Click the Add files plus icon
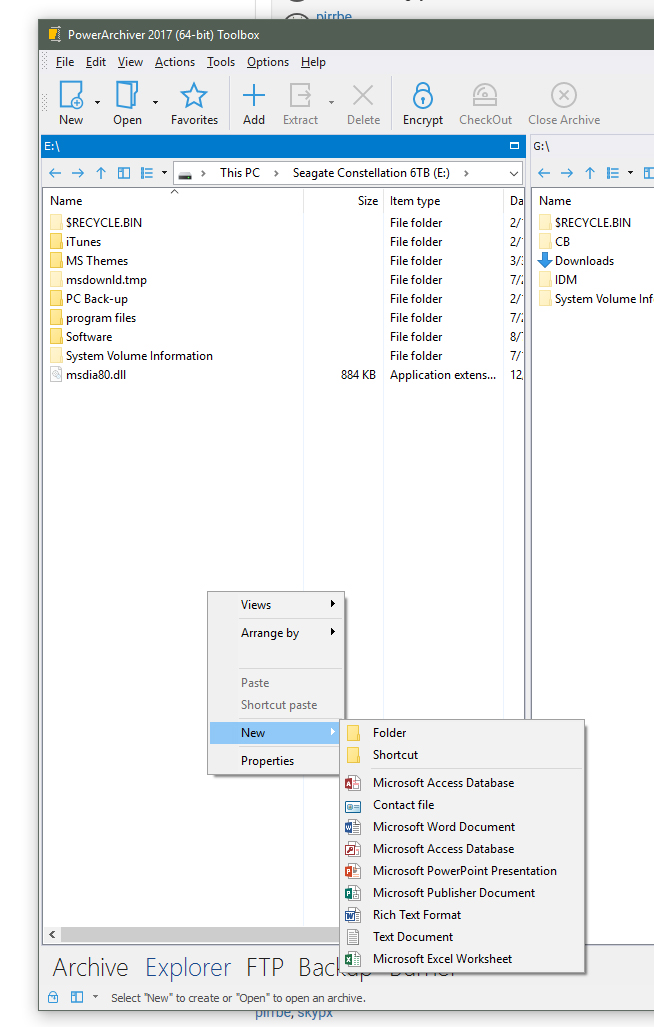Viewport: 654px width, 1027px height. [x=253, y=96]
